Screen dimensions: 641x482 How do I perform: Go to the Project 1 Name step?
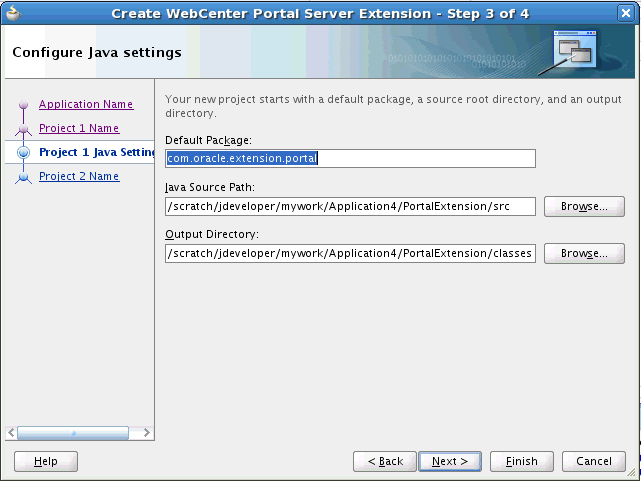[x=79, y=128]
